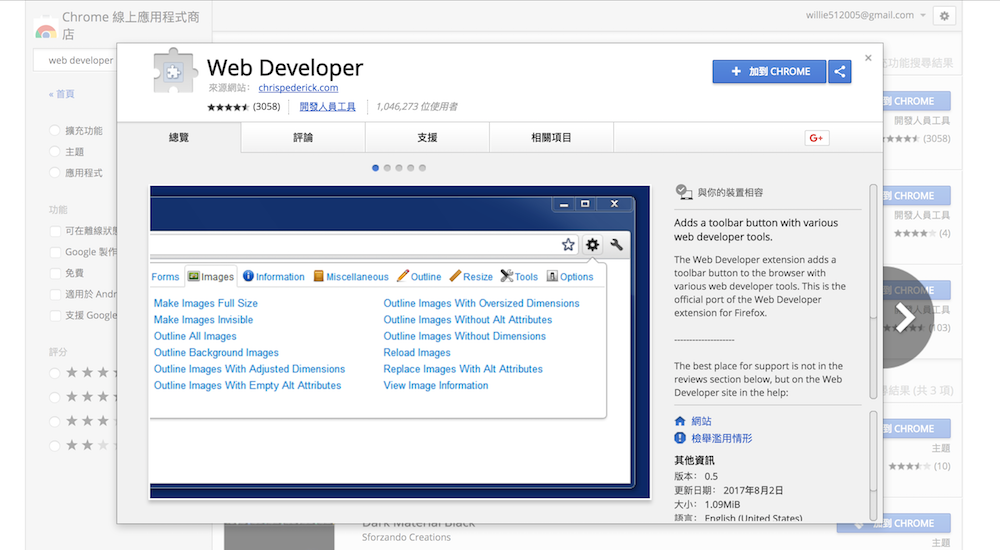
Task: Click the bookmark star icon in the screenshot
Action: coord(568,244)
